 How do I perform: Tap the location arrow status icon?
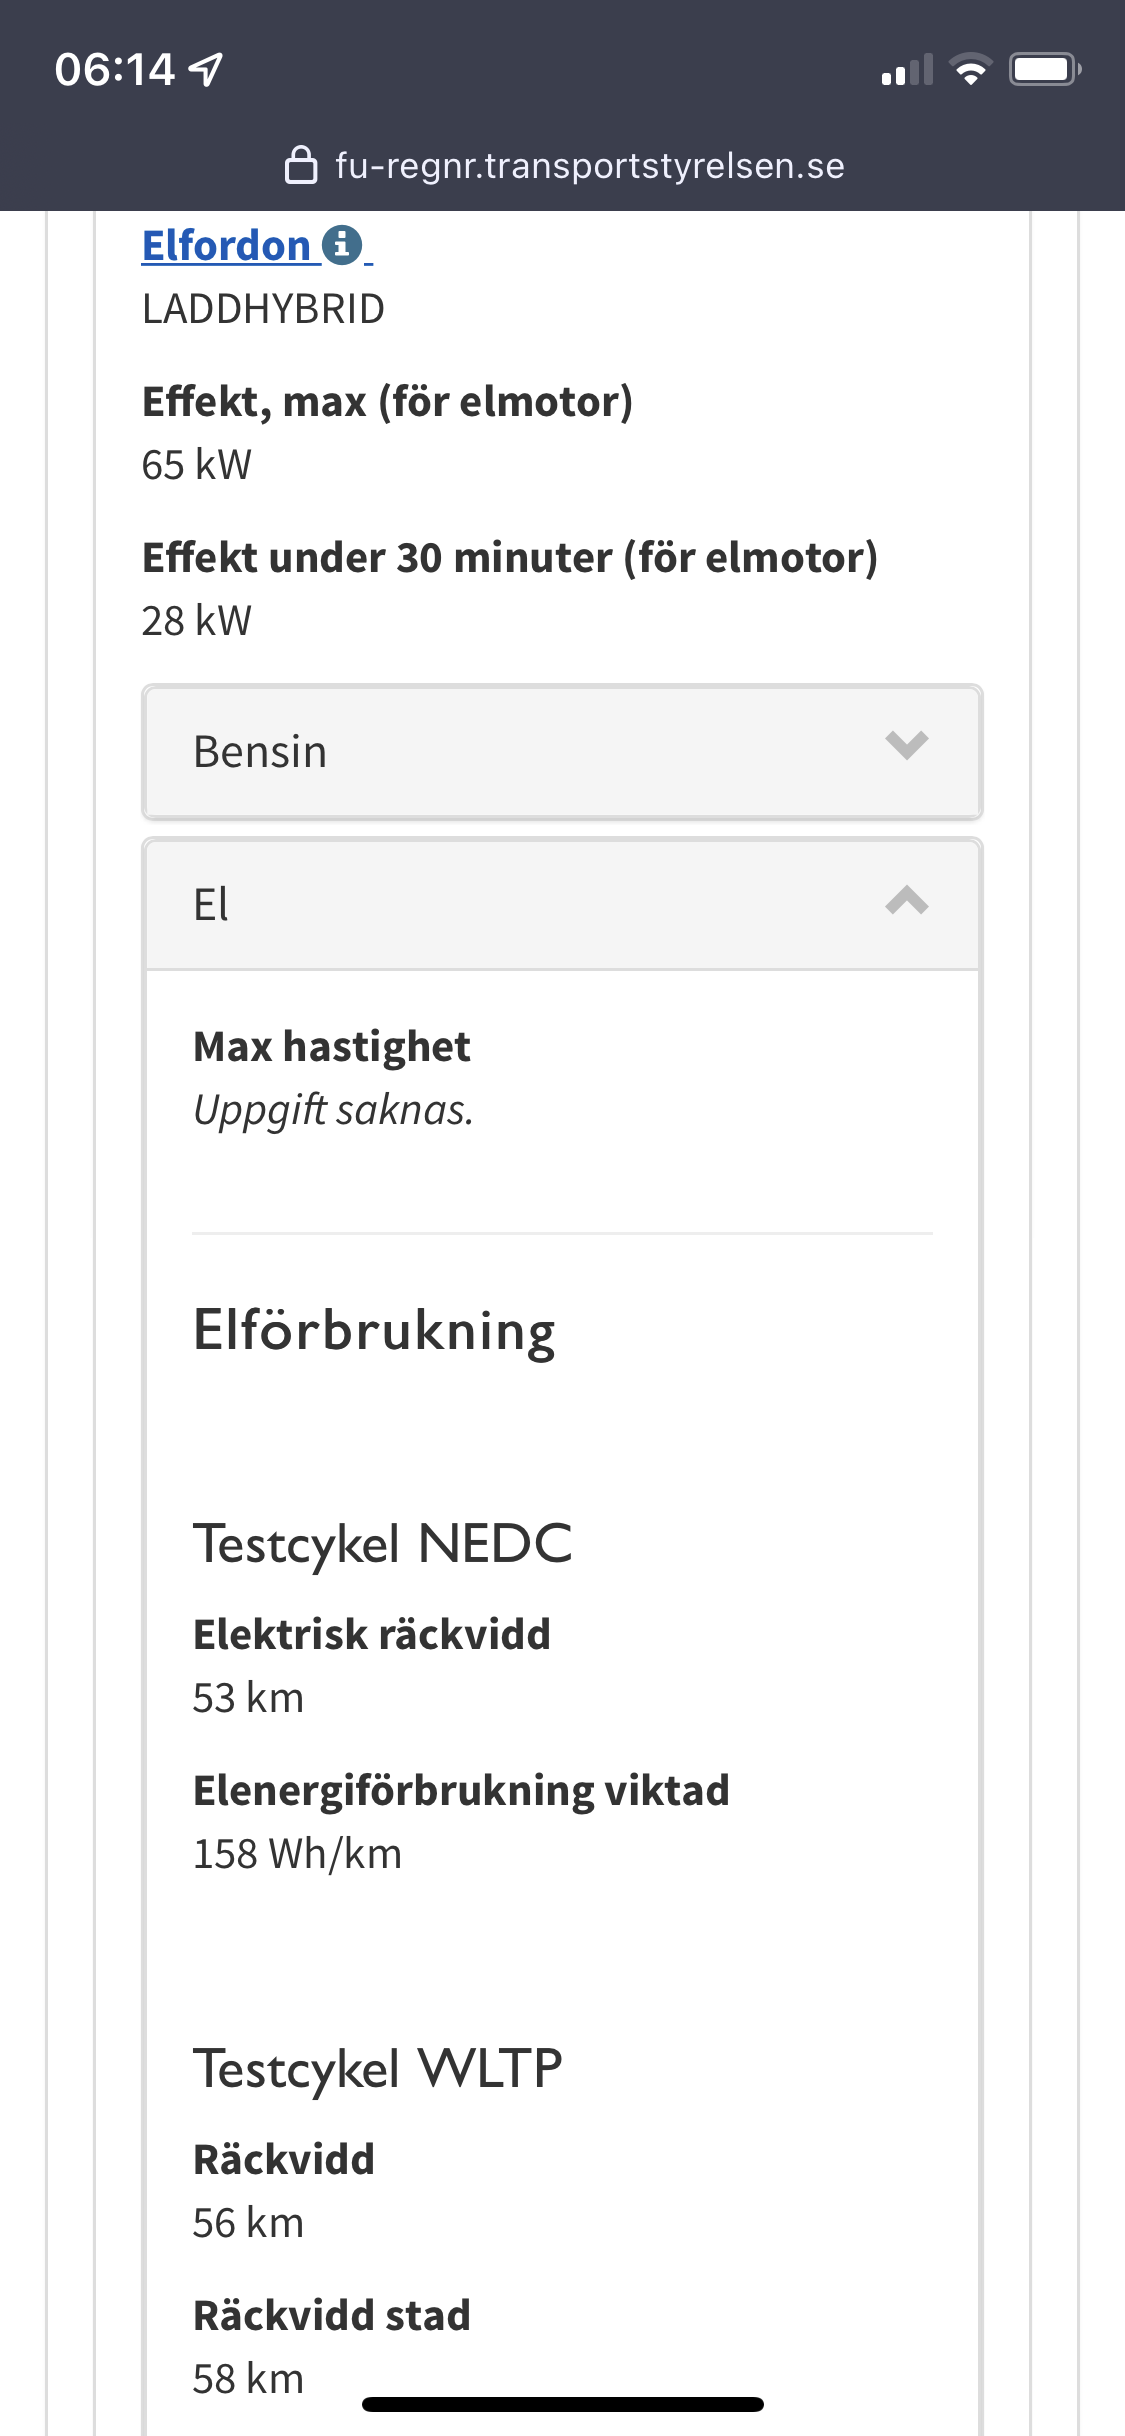(x=206, y=69)
